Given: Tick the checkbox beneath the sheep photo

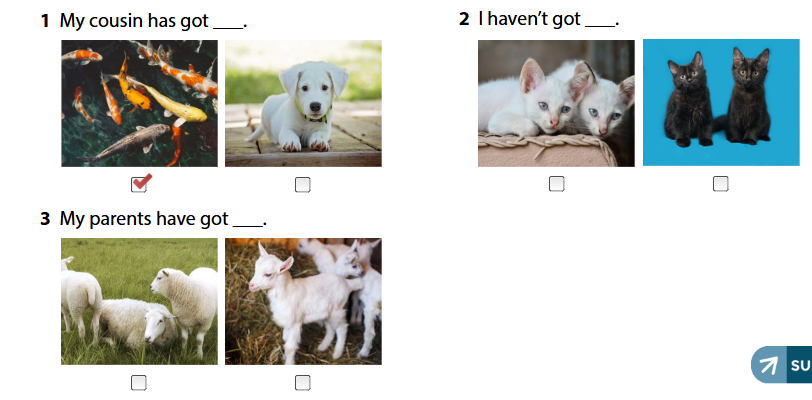Looking at the screenshot, I should [139, 383].
